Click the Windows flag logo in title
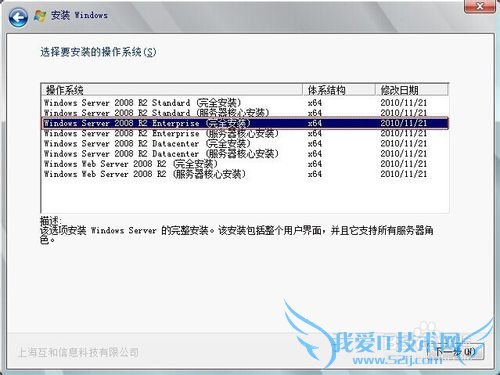500x375 pixels. (40, 16)
